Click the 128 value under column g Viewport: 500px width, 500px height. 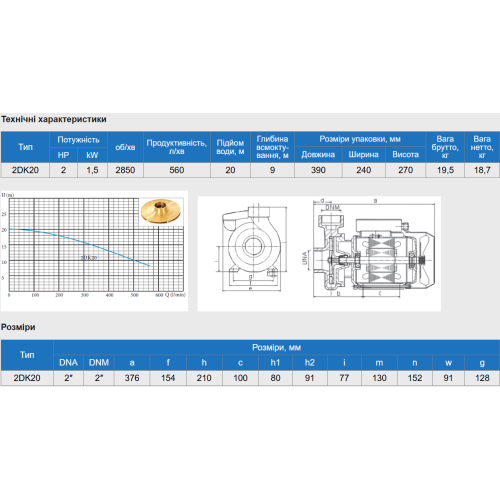click(x=482, y=378)
